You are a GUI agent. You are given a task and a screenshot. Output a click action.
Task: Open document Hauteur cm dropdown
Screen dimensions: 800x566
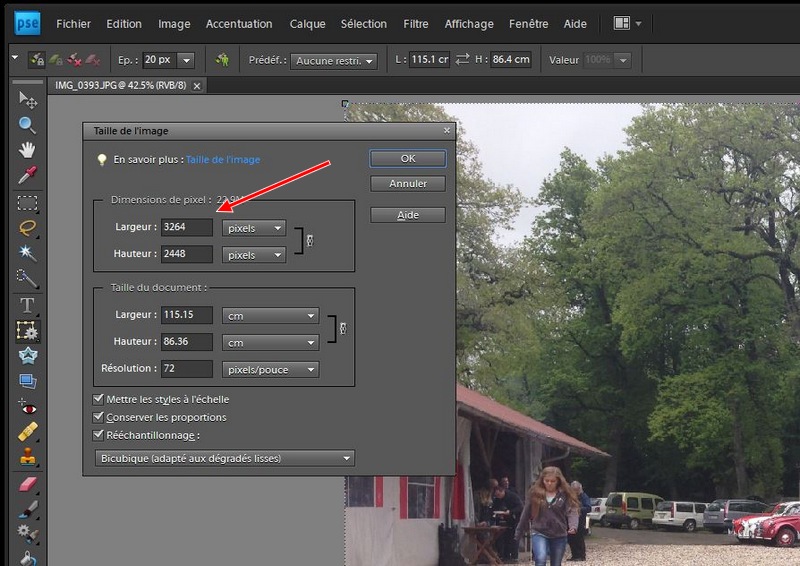270,342
